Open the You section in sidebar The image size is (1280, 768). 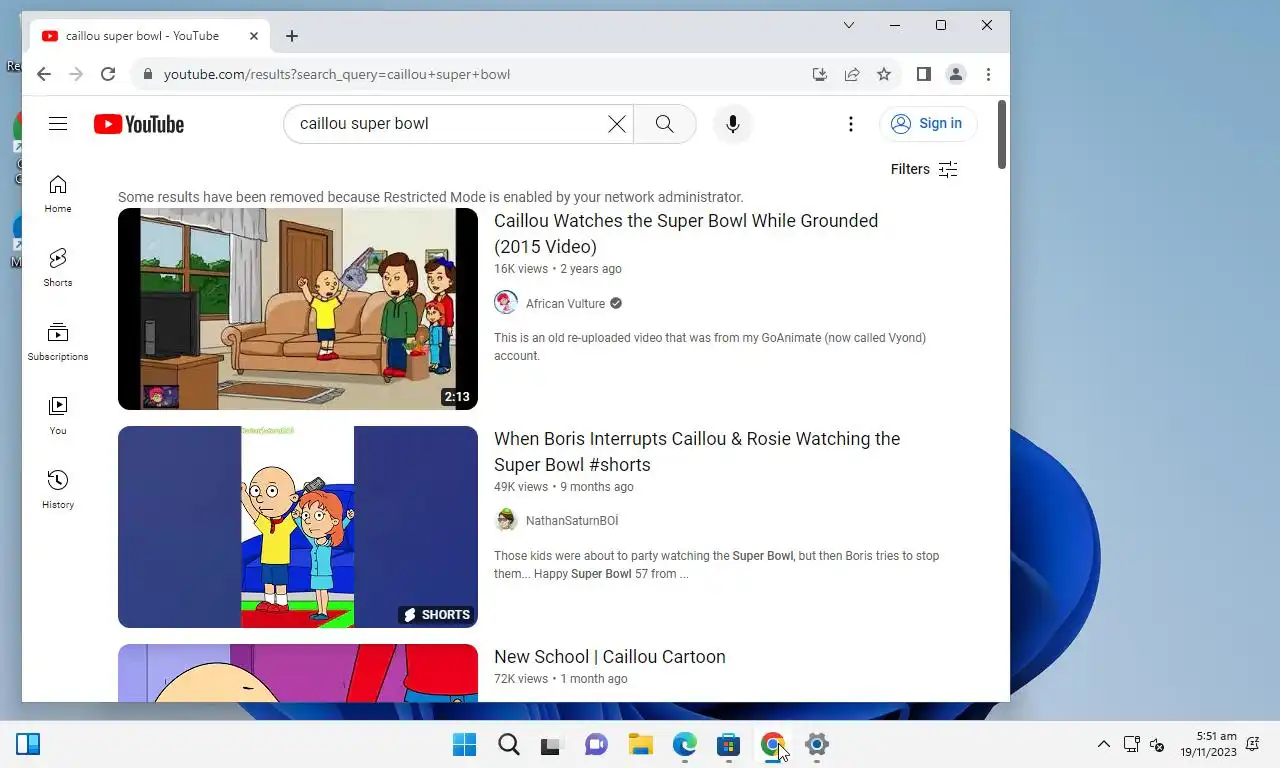click(58, 416)
